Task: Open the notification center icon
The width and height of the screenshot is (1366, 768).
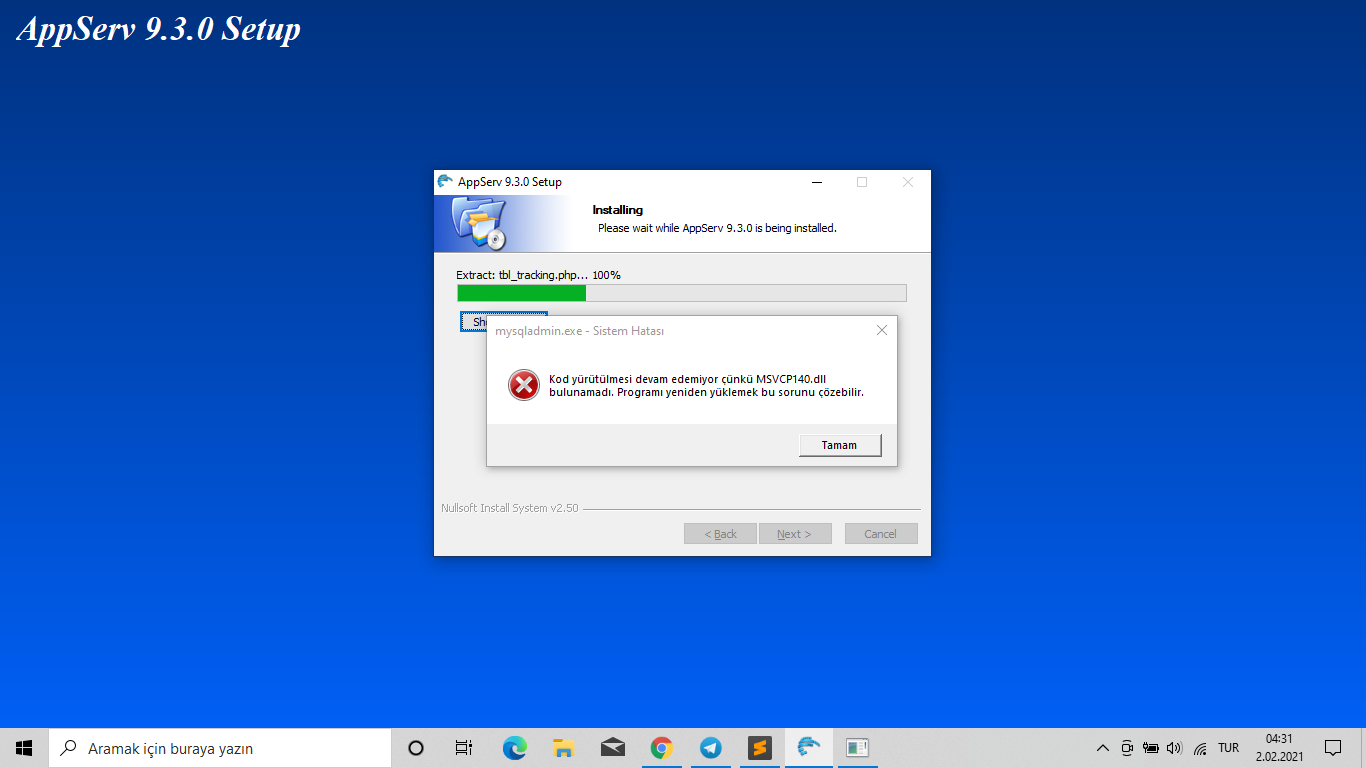Action: pos(1333,748)
